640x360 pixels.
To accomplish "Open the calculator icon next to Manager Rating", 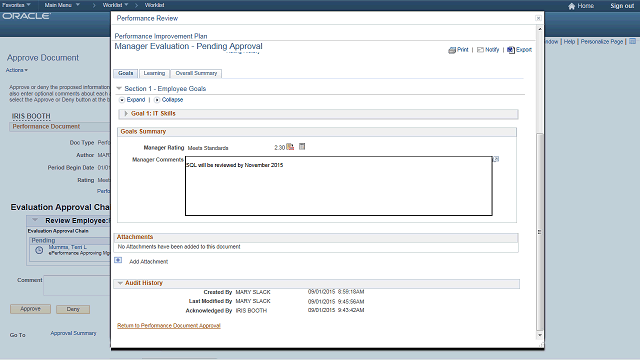I will point(302,147).
